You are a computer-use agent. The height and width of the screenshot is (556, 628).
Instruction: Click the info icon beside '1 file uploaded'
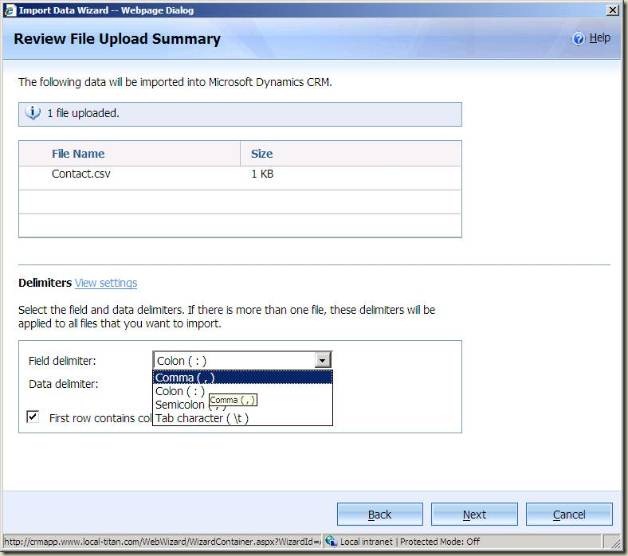coord(32,113)
